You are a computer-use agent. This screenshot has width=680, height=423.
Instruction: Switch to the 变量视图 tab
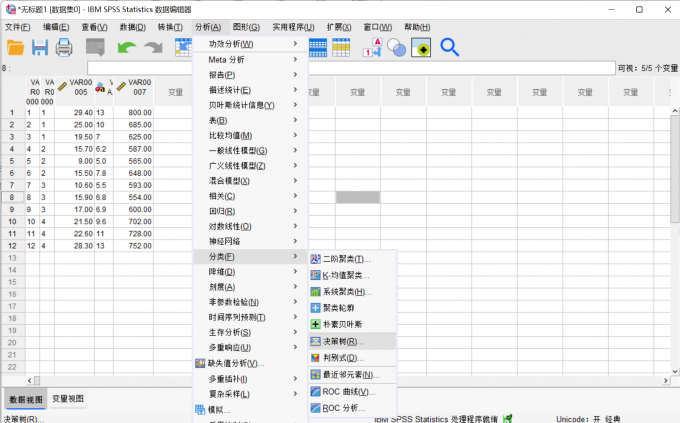click(68, 399)
